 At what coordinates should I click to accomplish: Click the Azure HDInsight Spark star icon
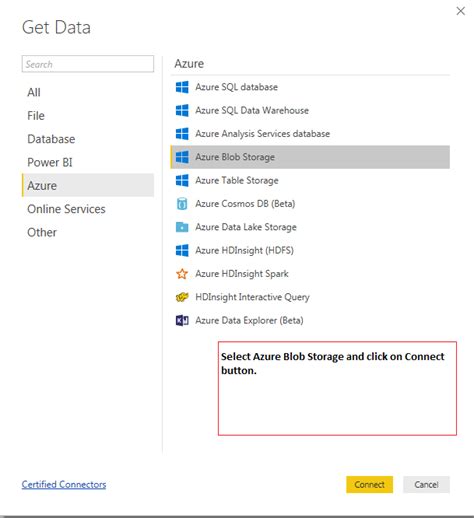[x=182, y=274]
